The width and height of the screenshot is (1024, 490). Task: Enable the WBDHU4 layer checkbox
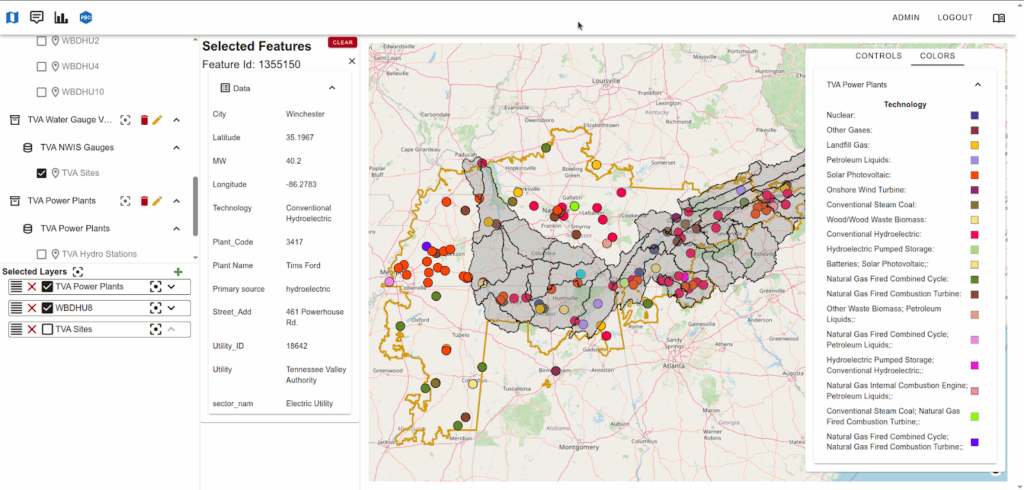(x=41, y=67)
